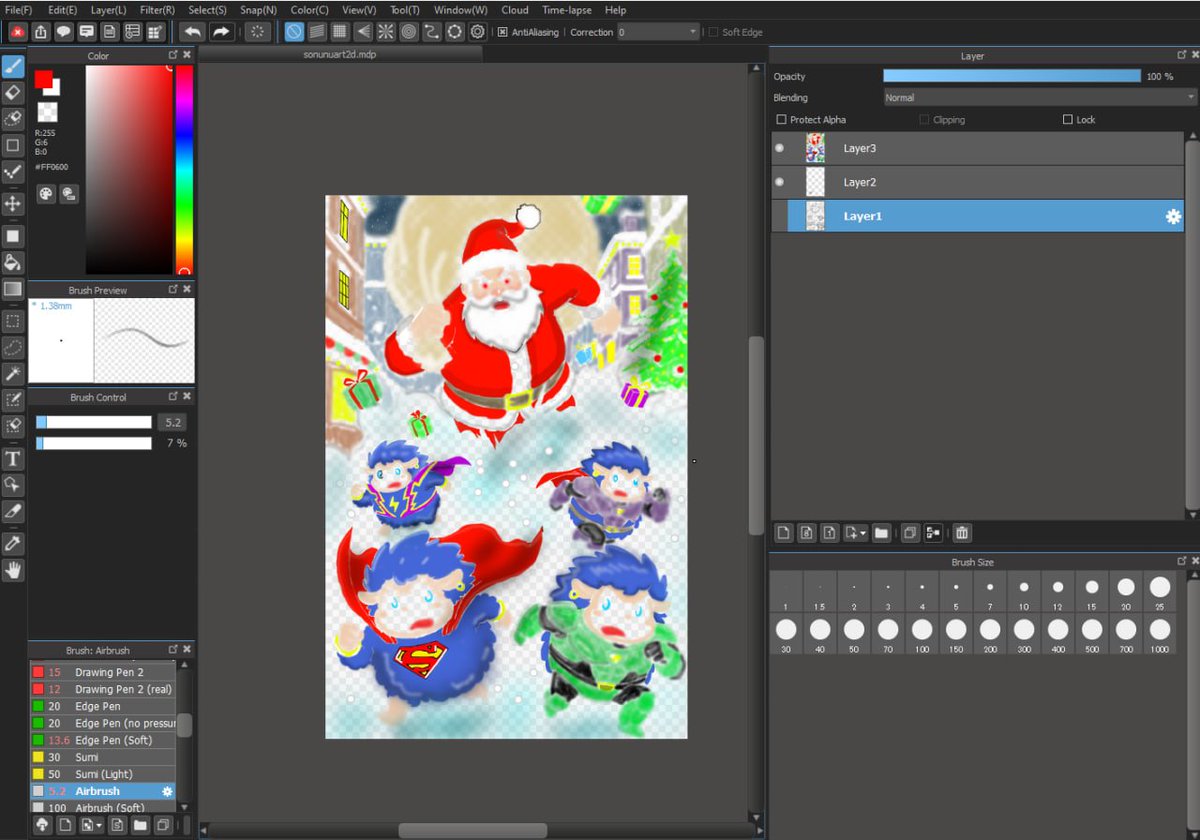The height and width of the screenshot is (840, 1200).
Task: Select the Brush tool in the toolbox
Action: [x=13, y=67]
